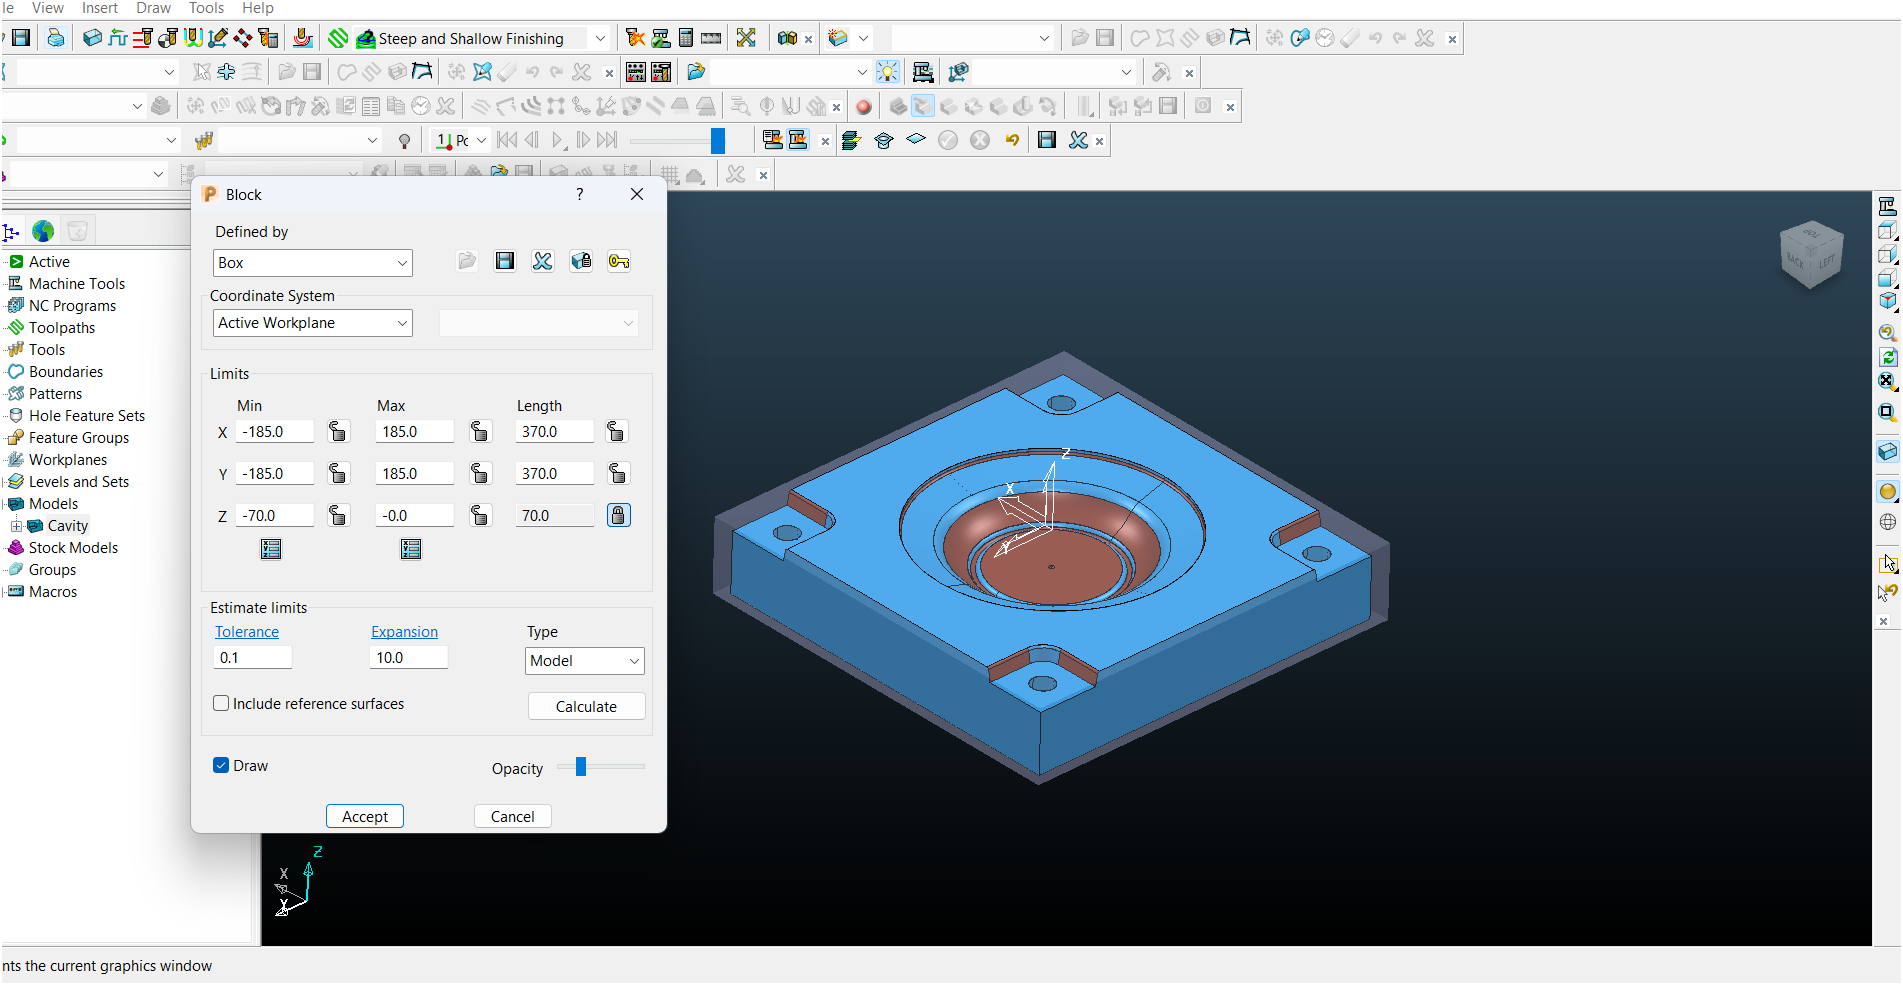The height and width of the screenshot is (985, 1903).
Task: Enable Include reference surfaces checkbox
Action: [x=221, y=703]
